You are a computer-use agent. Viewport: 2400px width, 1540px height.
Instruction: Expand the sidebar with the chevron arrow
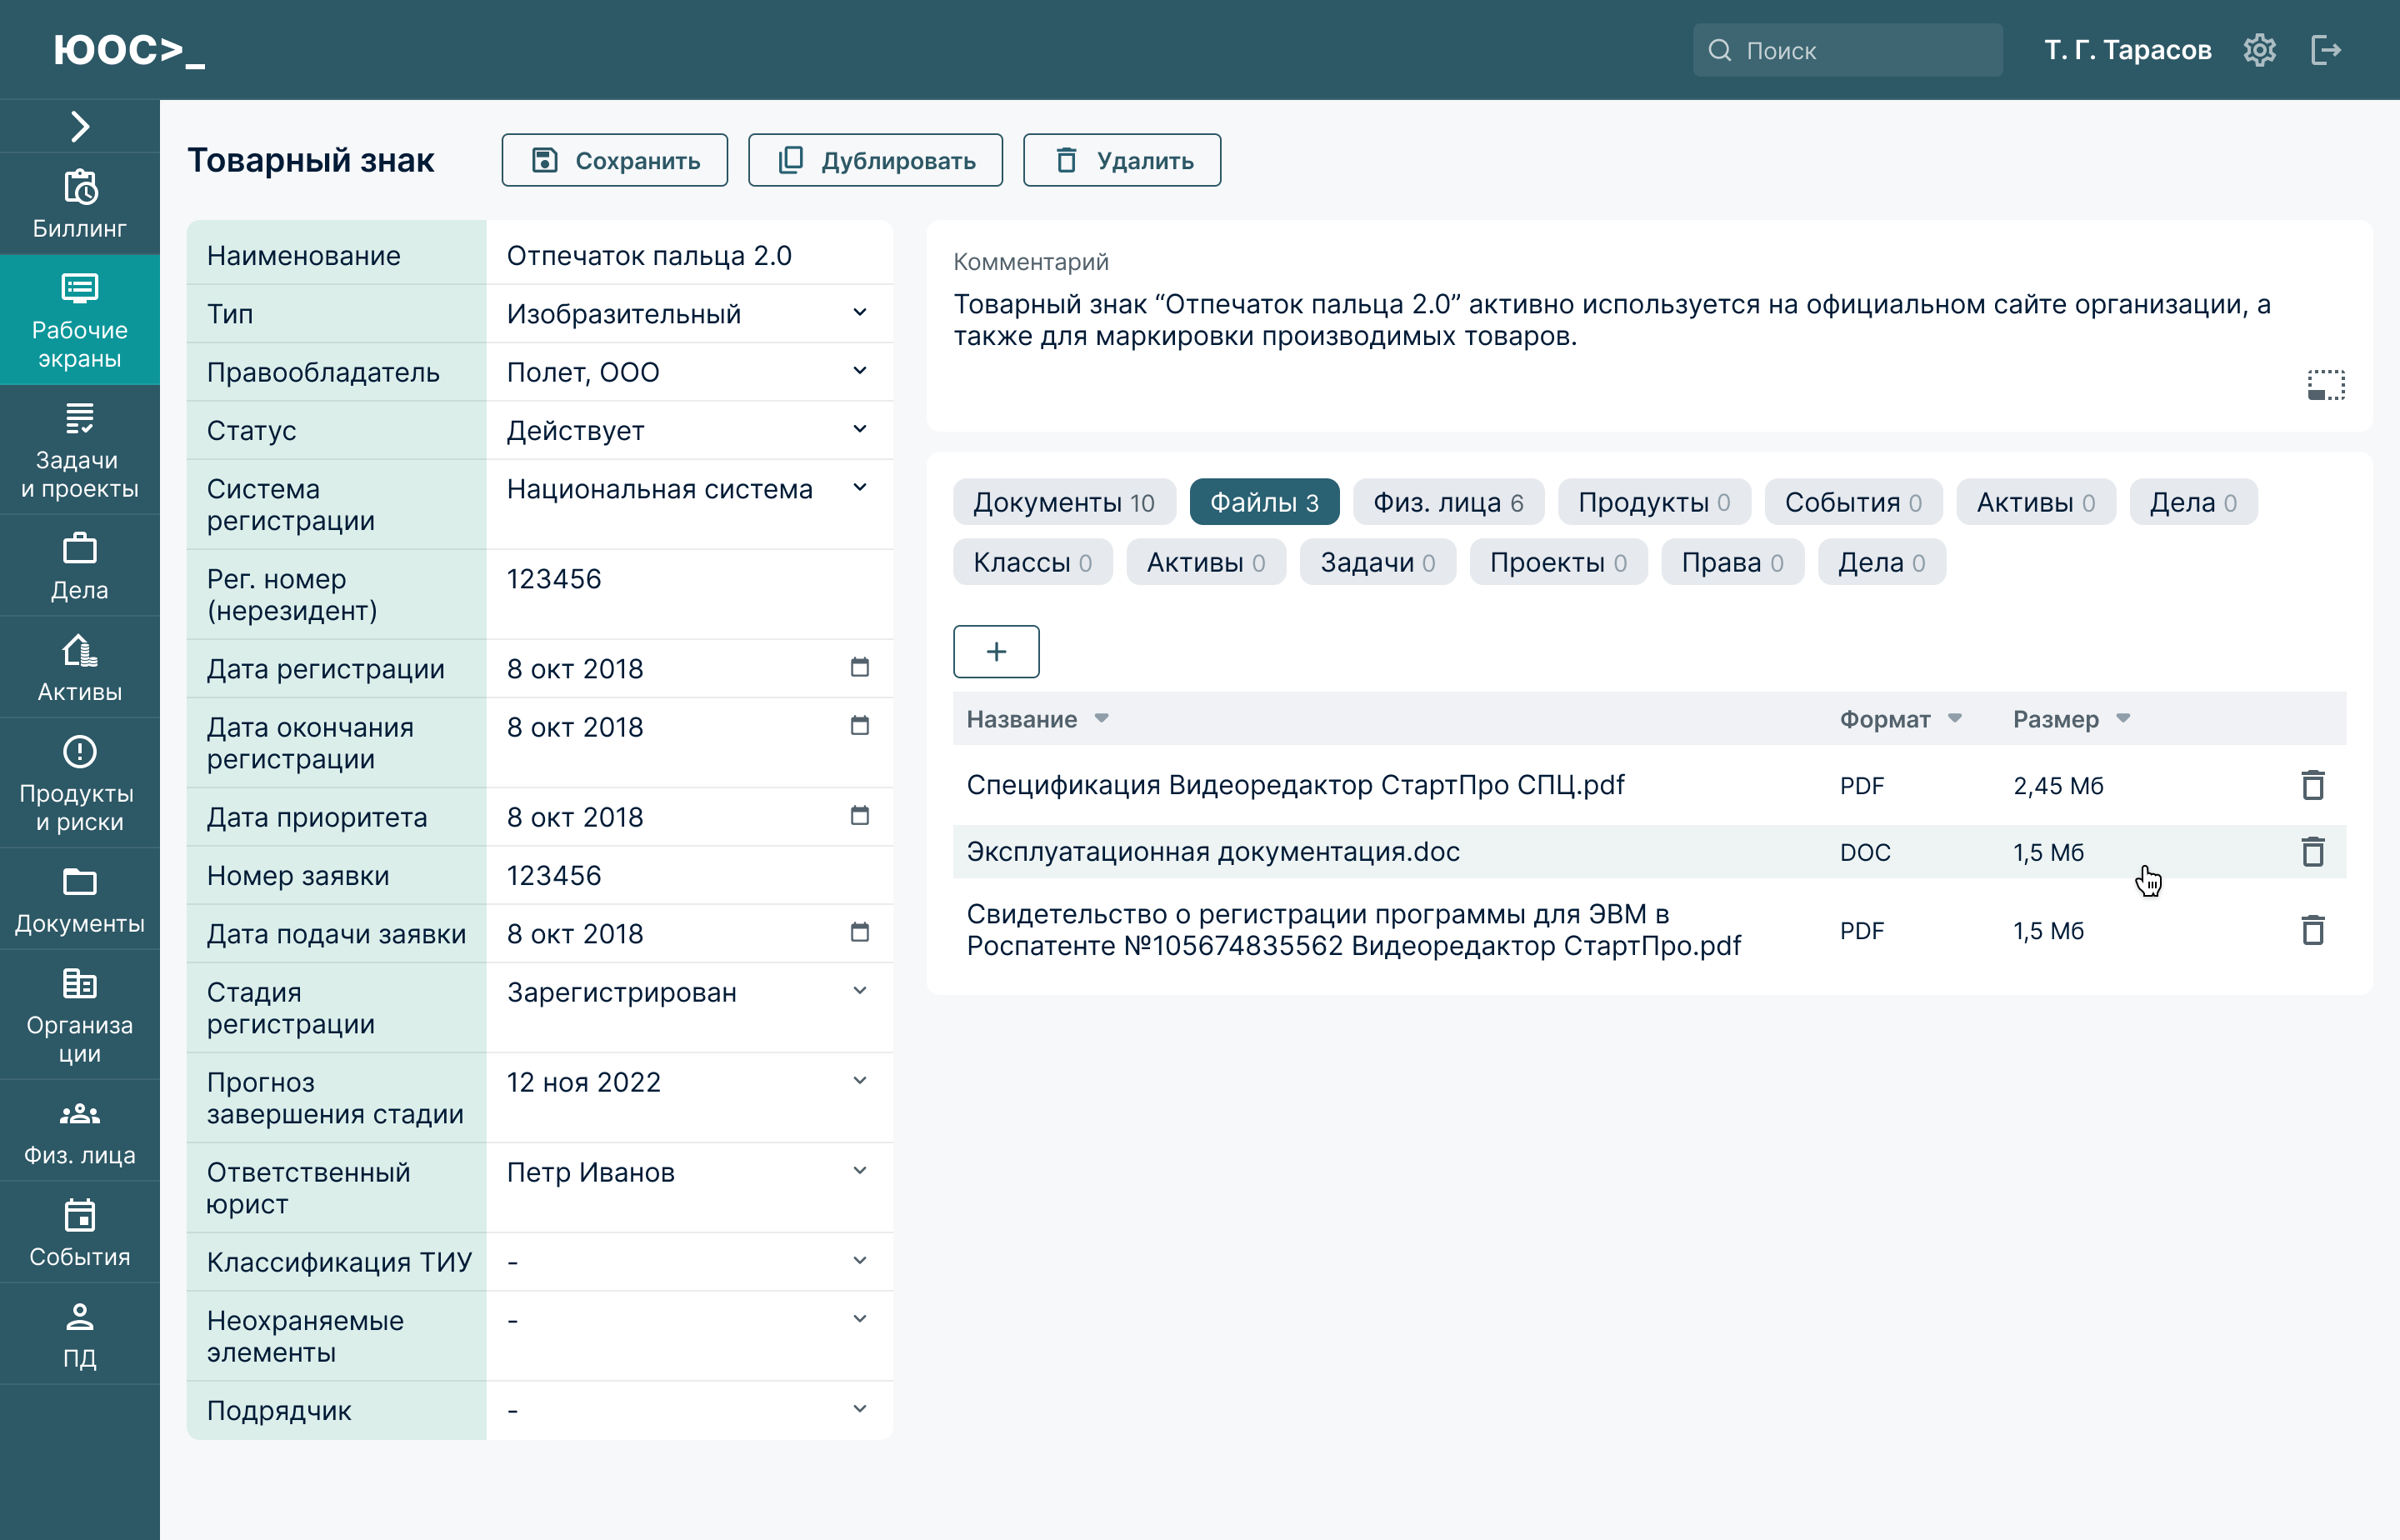pos(79,126)
